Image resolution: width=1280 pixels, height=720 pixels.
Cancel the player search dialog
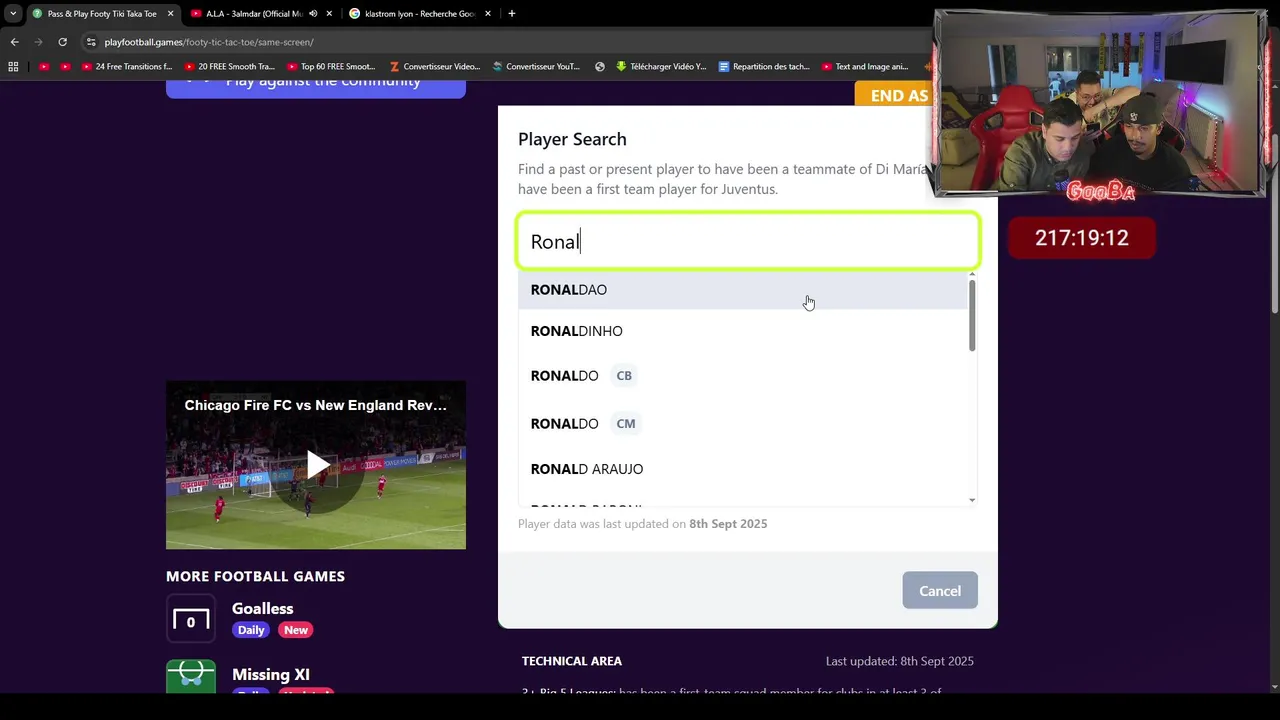click(940, 591)
